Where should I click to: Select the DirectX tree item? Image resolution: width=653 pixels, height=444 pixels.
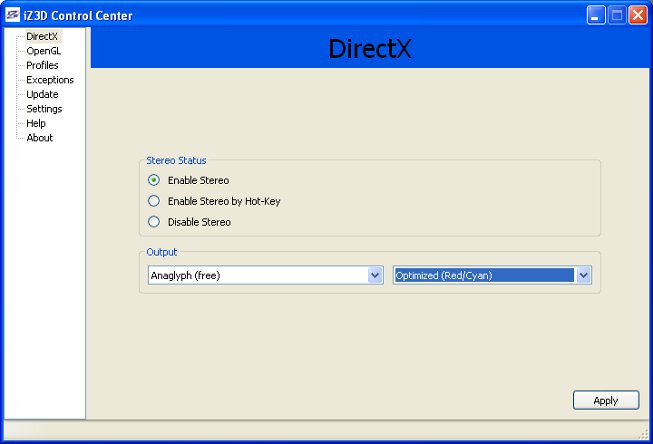point(42,36)
